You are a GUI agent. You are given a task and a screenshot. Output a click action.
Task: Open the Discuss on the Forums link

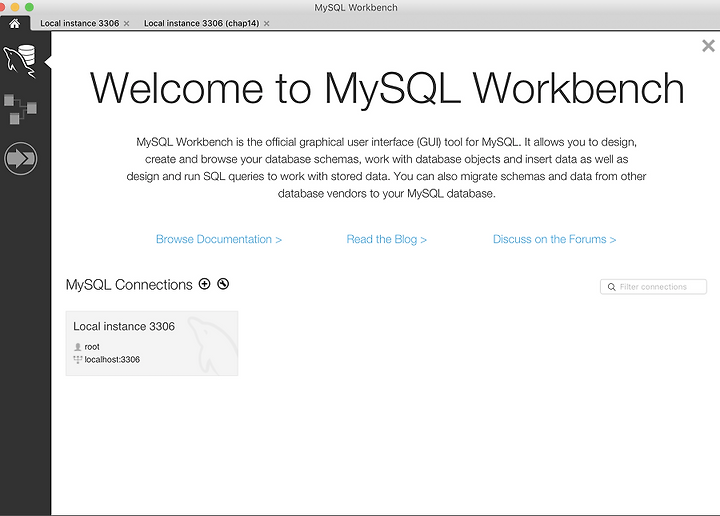pyautogui.click(x=554, y=239)
